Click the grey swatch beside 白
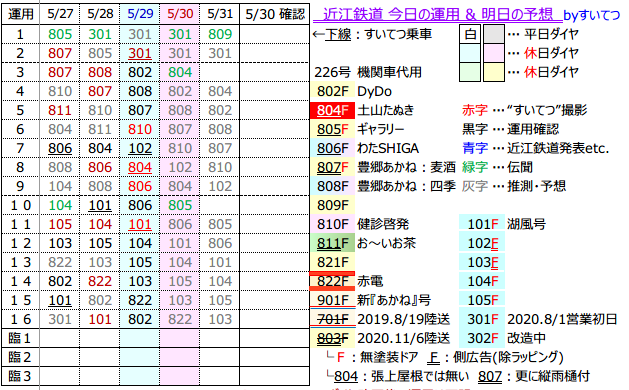629x390 pixels. click(x=494, y=34)
